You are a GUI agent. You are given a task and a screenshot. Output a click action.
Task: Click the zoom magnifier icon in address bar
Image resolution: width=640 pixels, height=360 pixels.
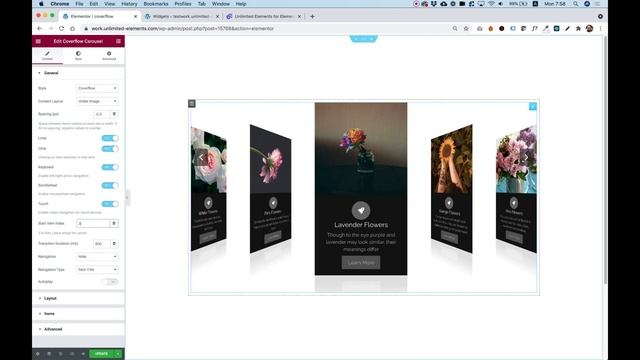pyautogui.click(x=455, y=29)
